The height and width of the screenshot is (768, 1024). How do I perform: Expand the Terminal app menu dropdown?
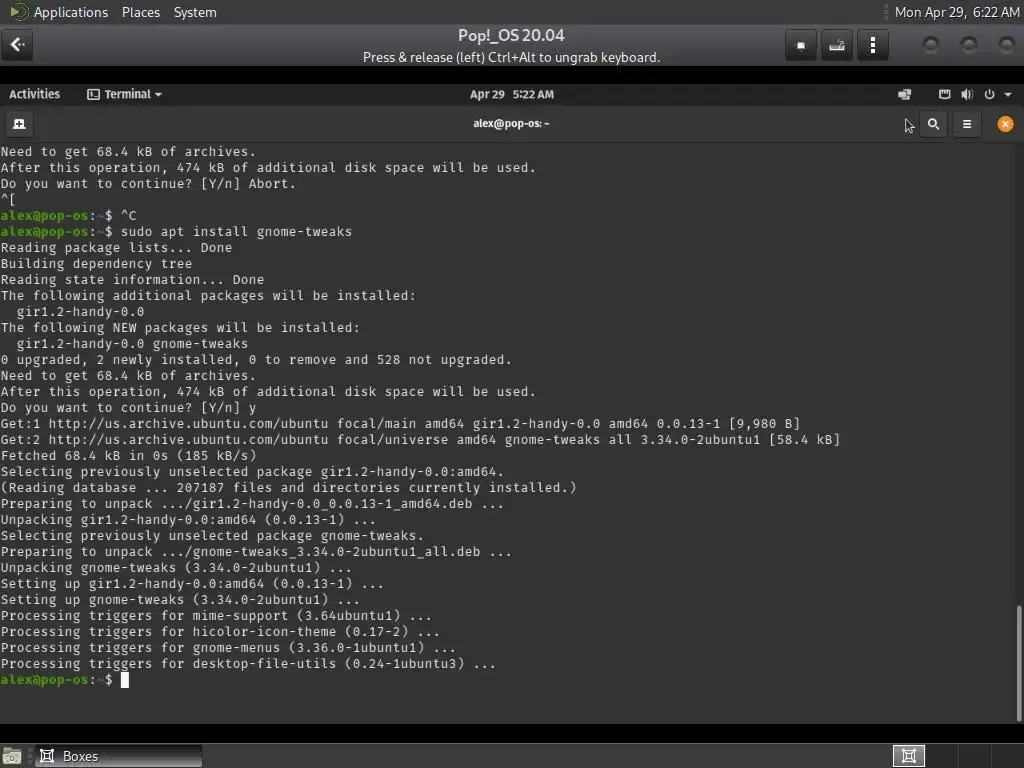coord(124,94)
